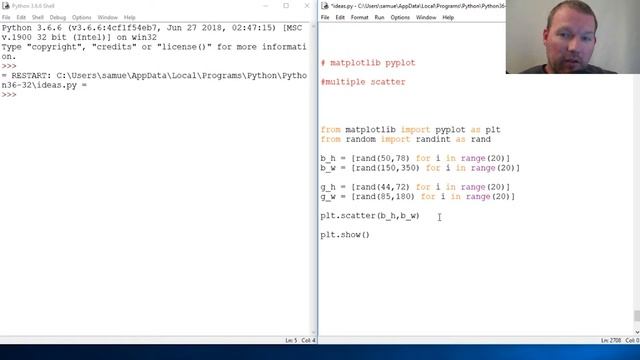Click the b_h list comprehension line
Image resolution: width=640 pixels, height=360 pixels.
point(415,158)
